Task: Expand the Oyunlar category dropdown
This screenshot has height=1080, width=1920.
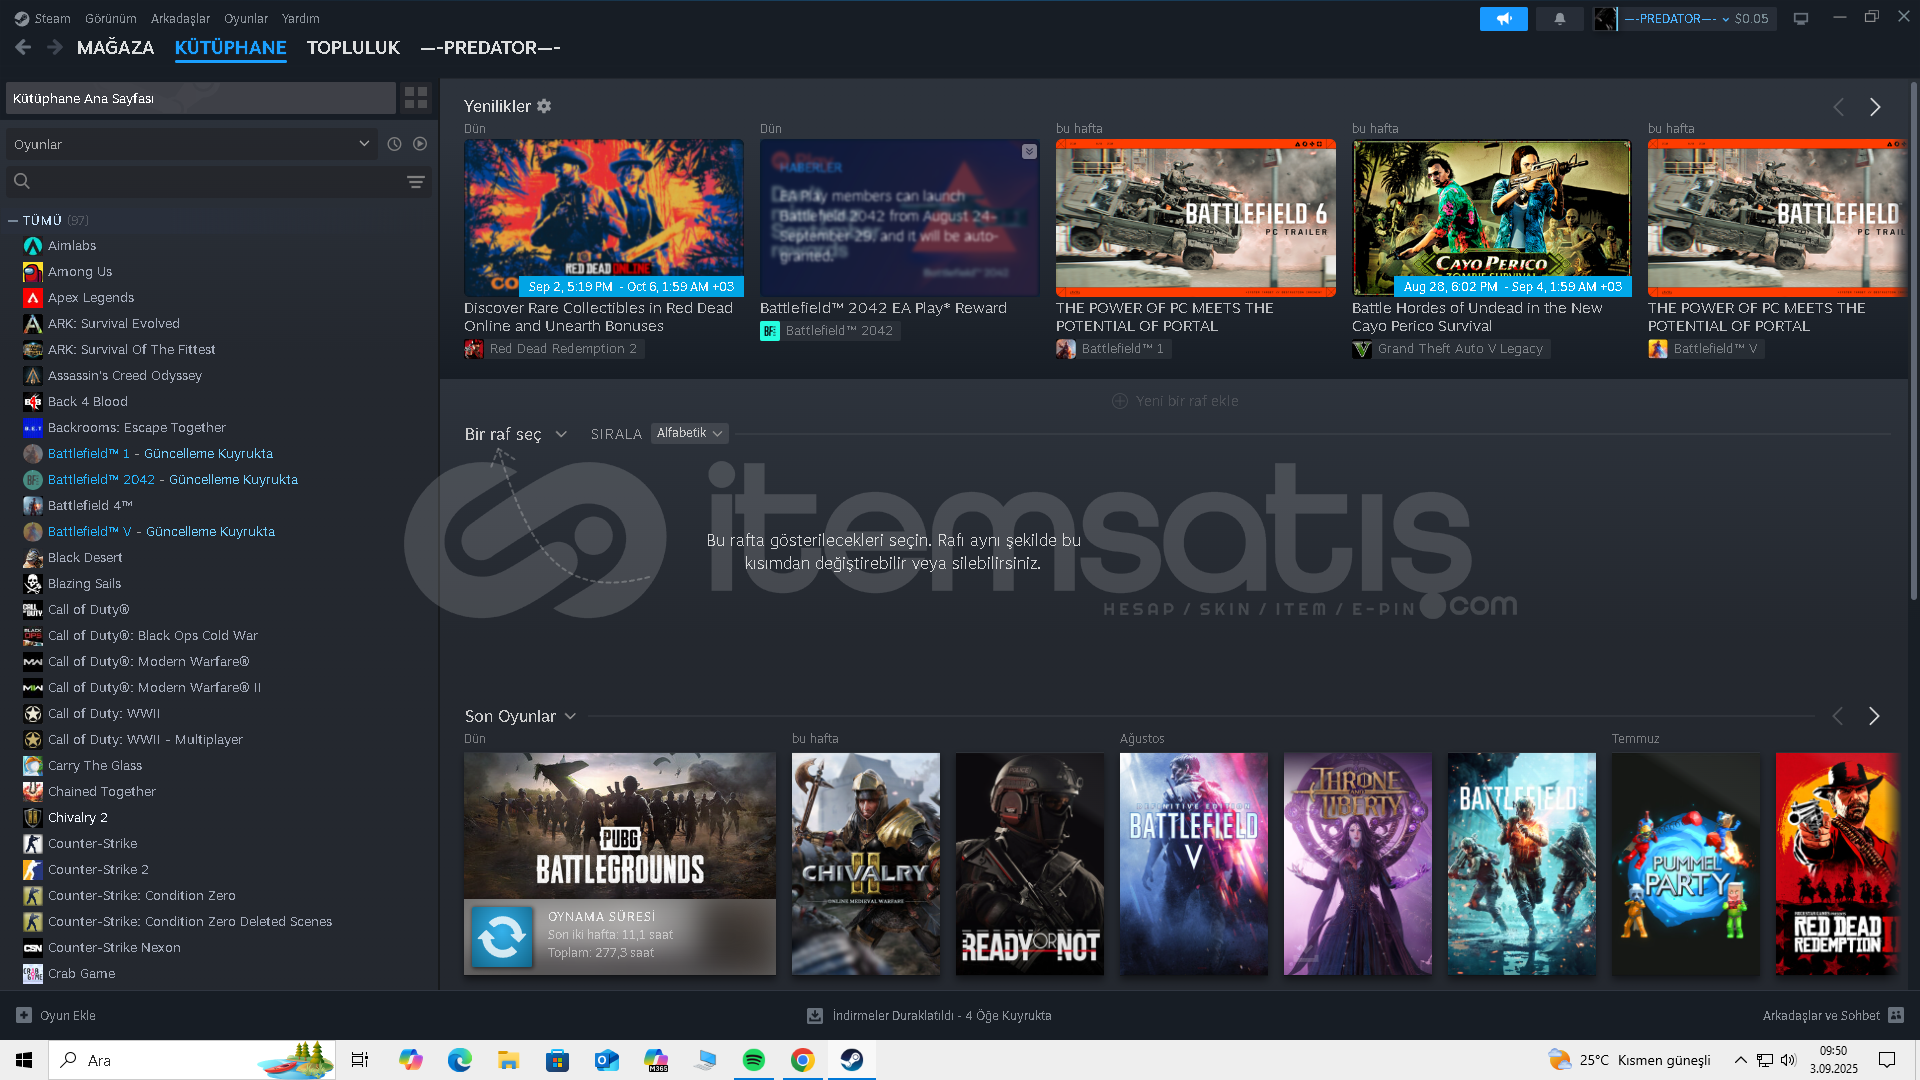Action: pyautogui.click(x=192, y=144)
